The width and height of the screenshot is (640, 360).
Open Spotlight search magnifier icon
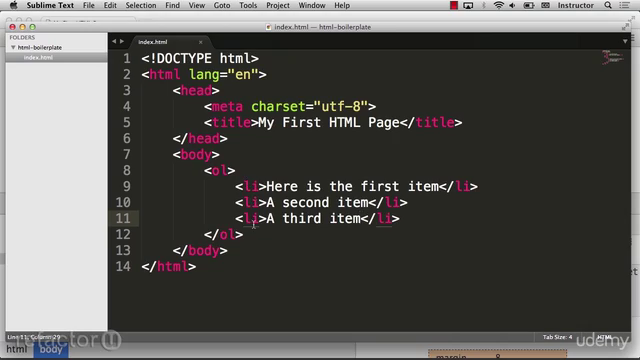(x=608, y=5)
